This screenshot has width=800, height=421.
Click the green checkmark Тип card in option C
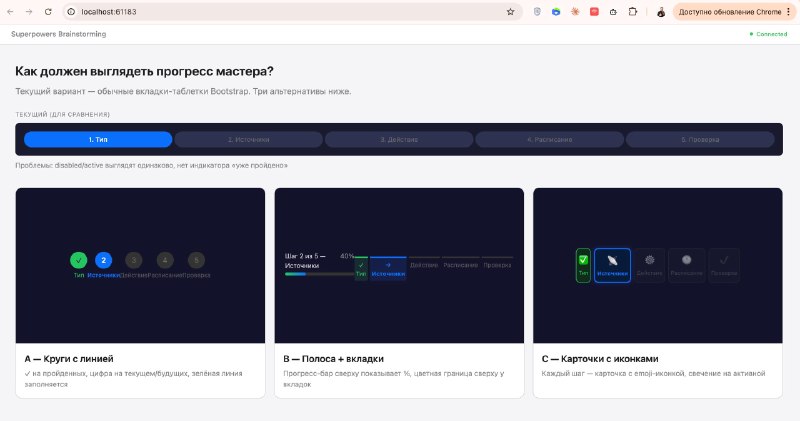[x=583, y=265]
